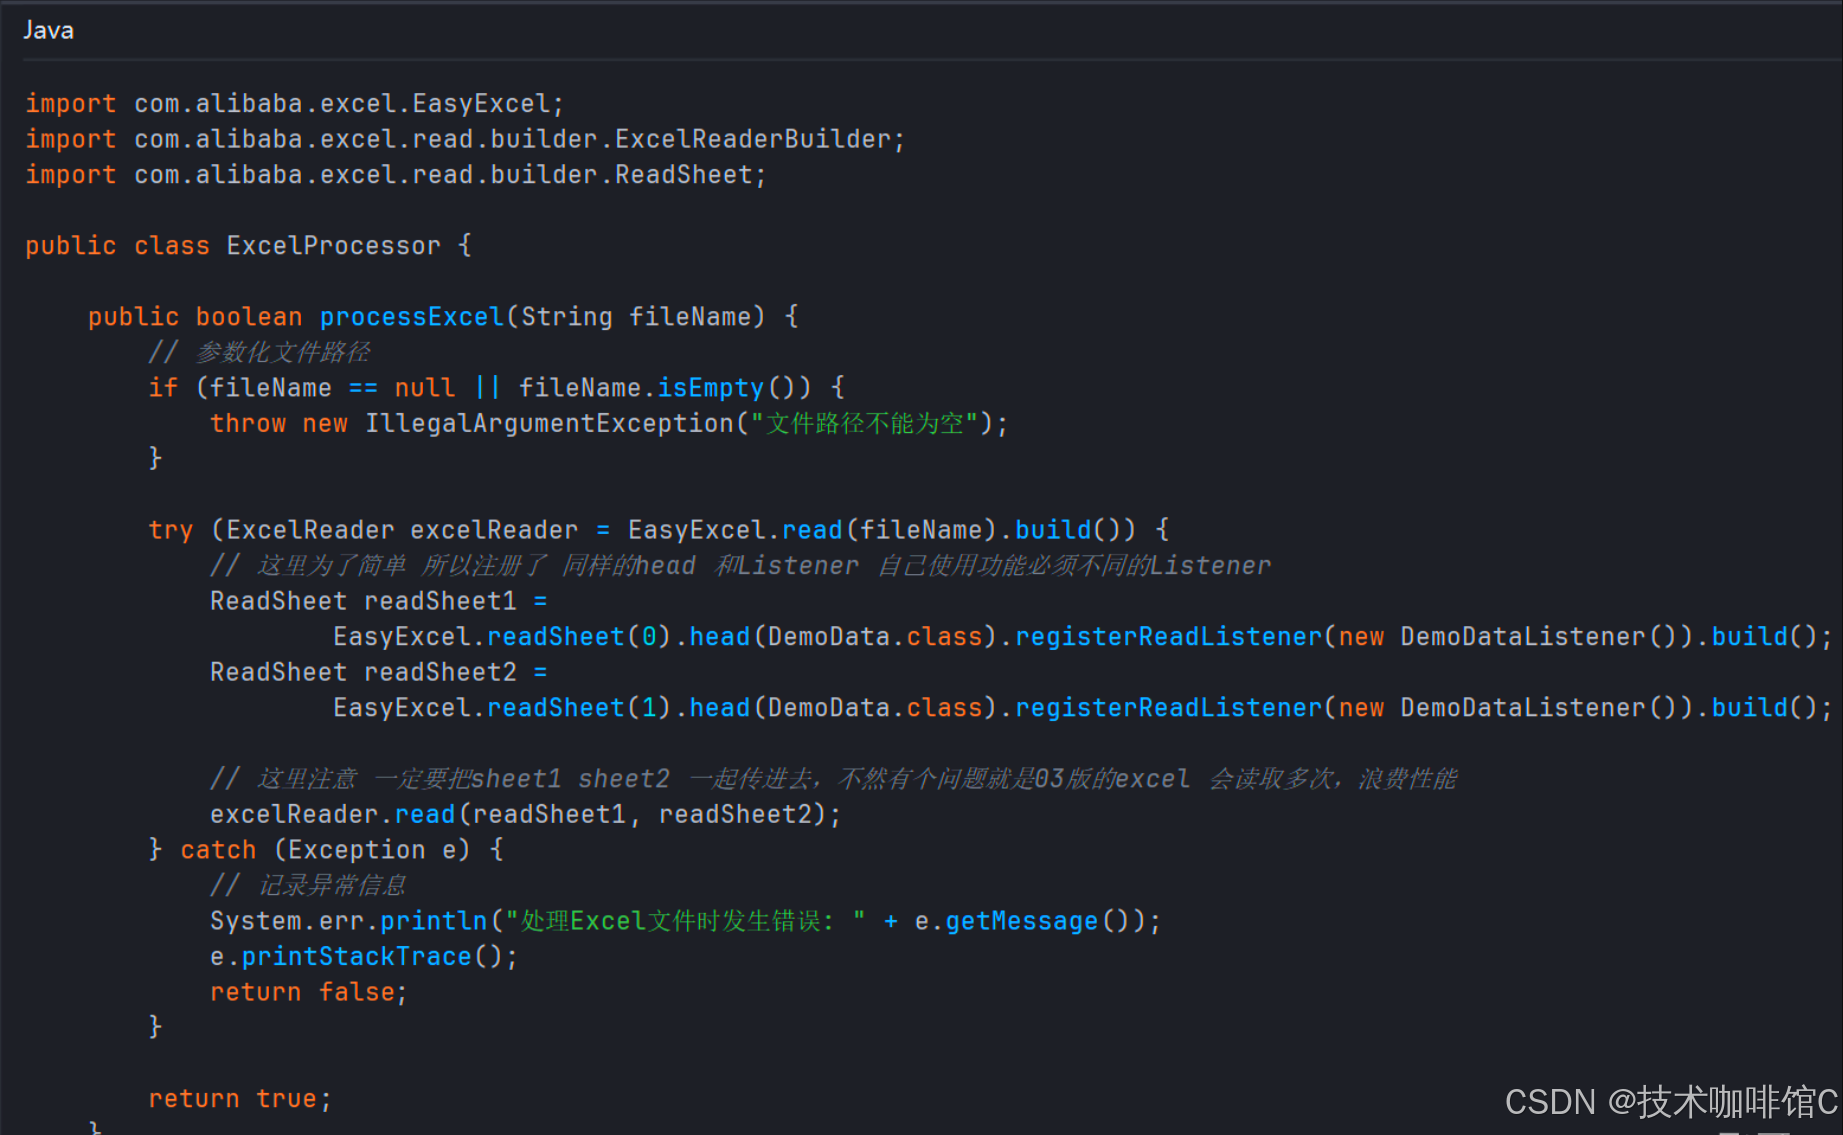Click the System.err.println call
The height and width of the screenshot is (1135, 1843).
(x=348, y=921)
